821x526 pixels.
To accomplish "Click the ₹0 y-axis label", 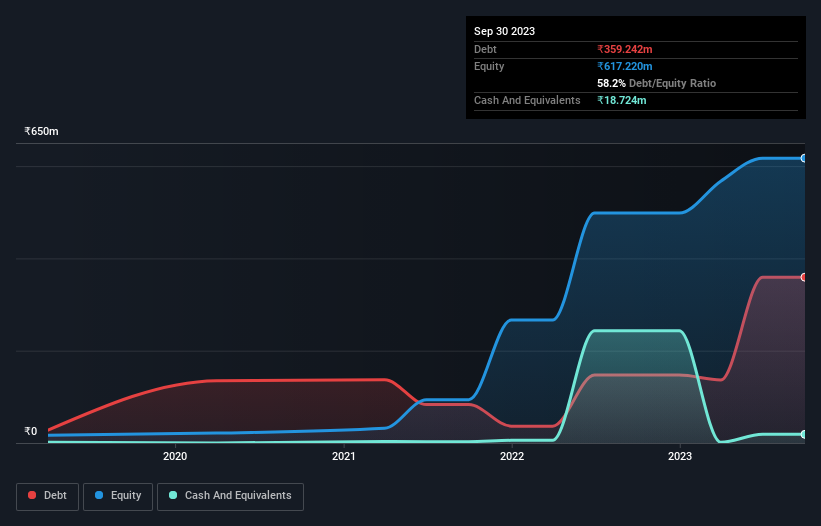I will 31,431.
